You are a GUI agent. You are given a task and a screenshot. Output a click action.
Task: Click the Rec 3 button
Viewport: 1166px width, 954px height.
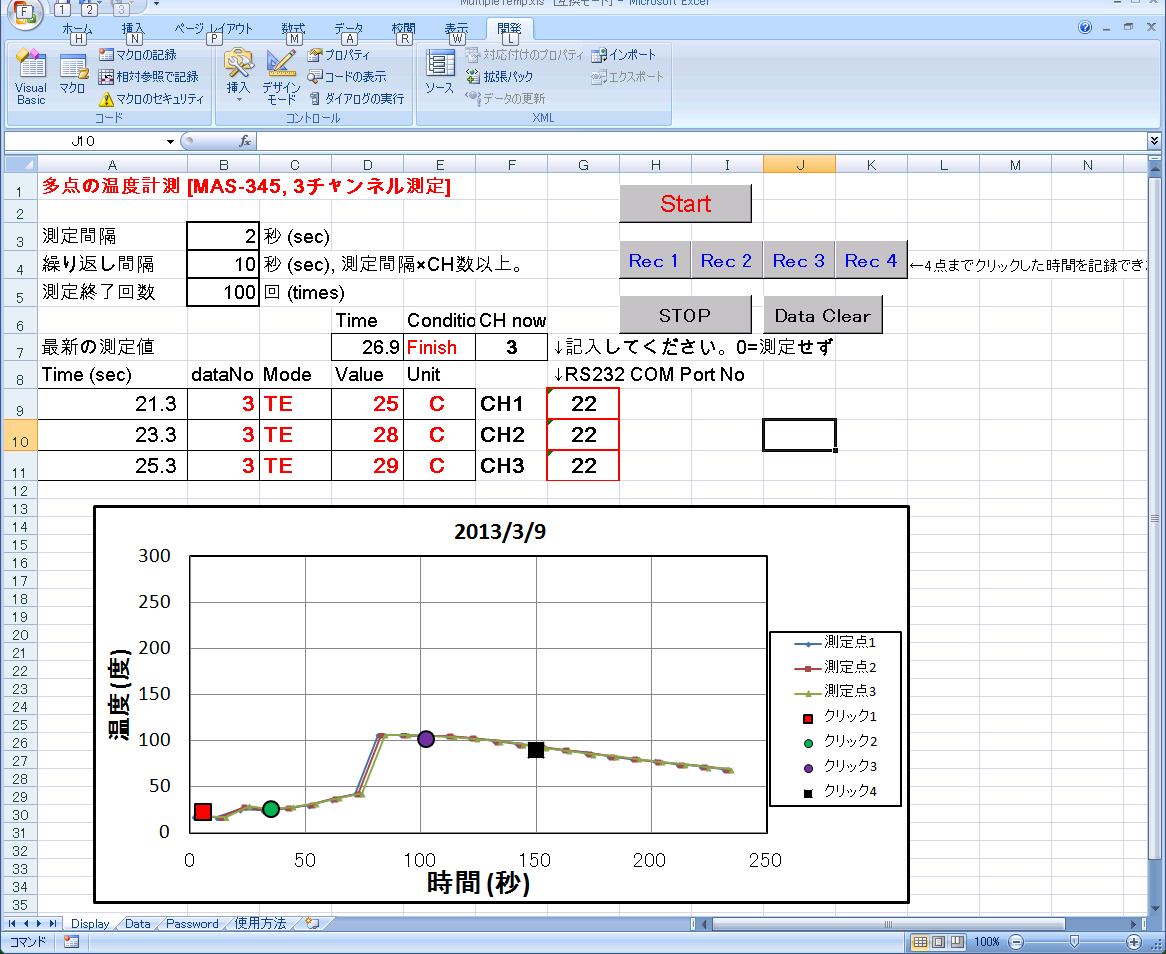799,260
